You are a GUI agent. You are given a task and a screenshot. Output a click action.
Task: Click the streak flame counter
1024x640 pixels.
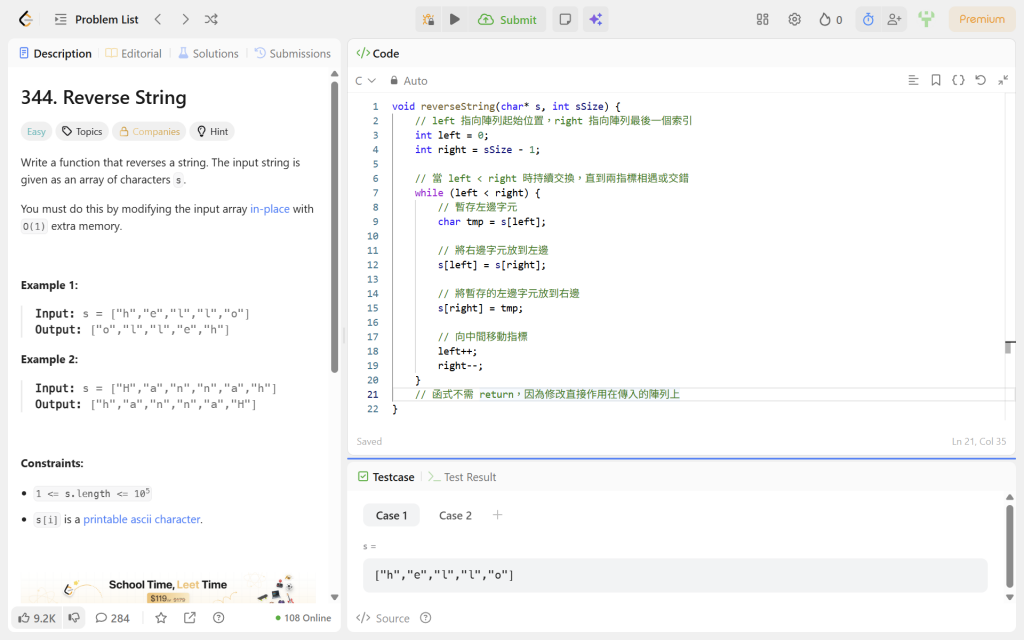[830, 20]
